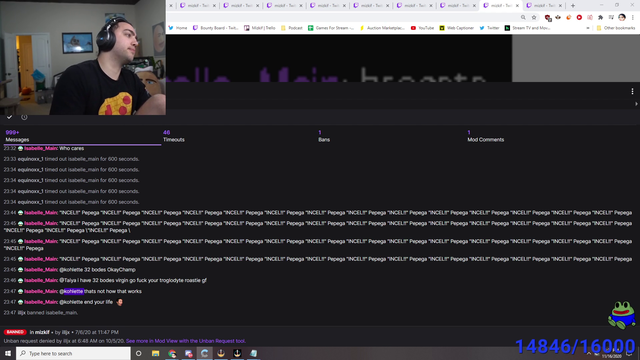This screenshot has width=640, height=360.
Task: Open the Other bookmarks folder
Action: coord(616,28)
